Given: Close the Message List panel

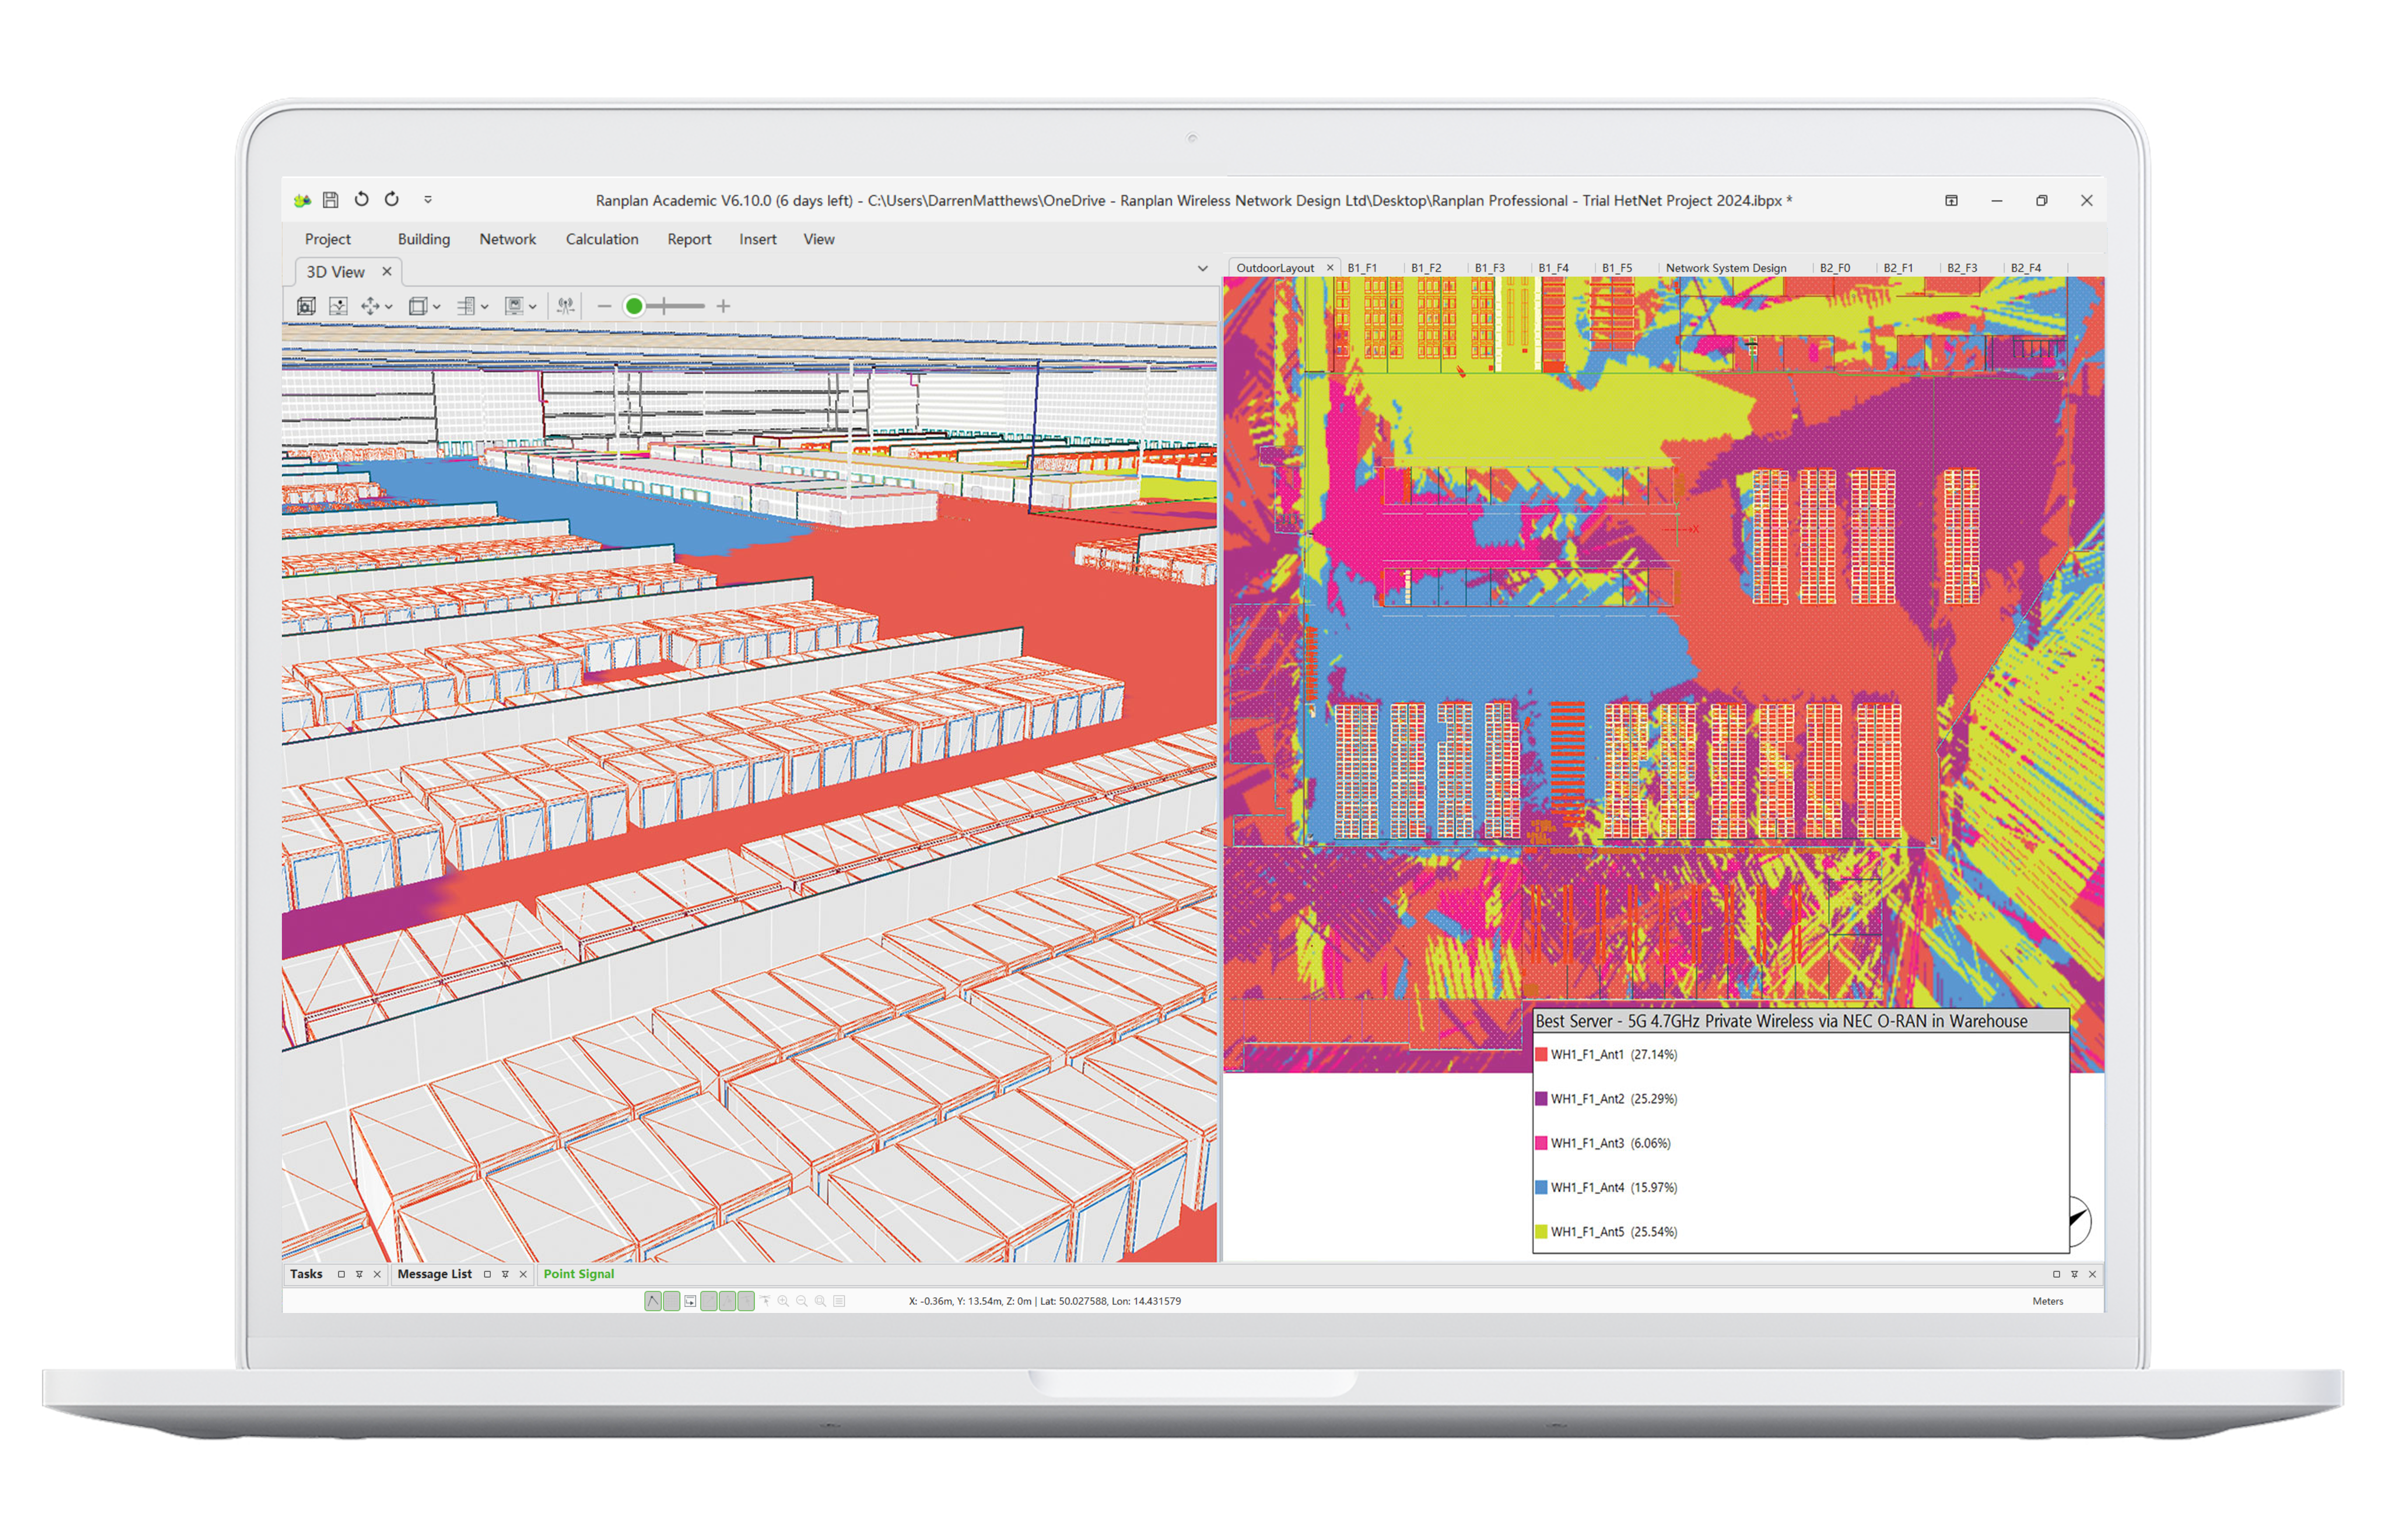Looking at the screenshot, I should coord(523,1274).
